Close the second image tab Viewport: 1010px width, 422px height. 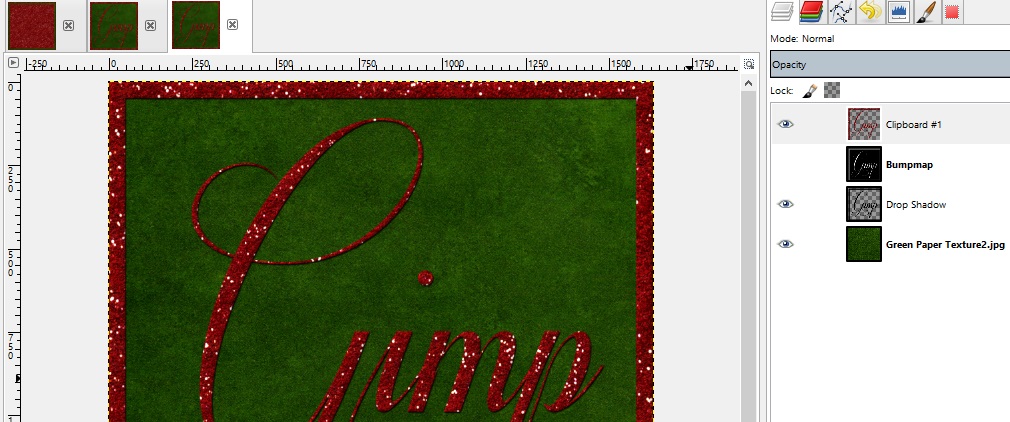click(x=150, y=25)
